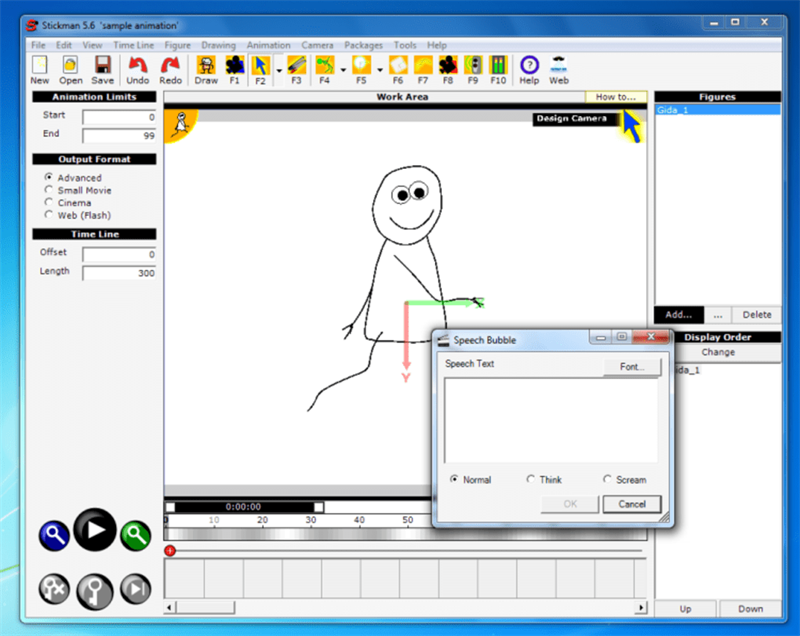Viewport: 800px width, 636px height.
Task: Click the red timeline playhead marker
Action: [x=170, y=550]
